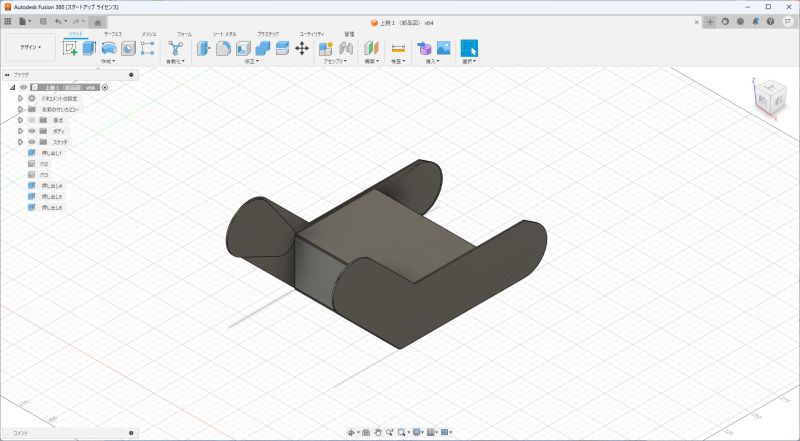Click the Pan hand tool
This screenshot has width=800, height=441.
coord(378,432)
